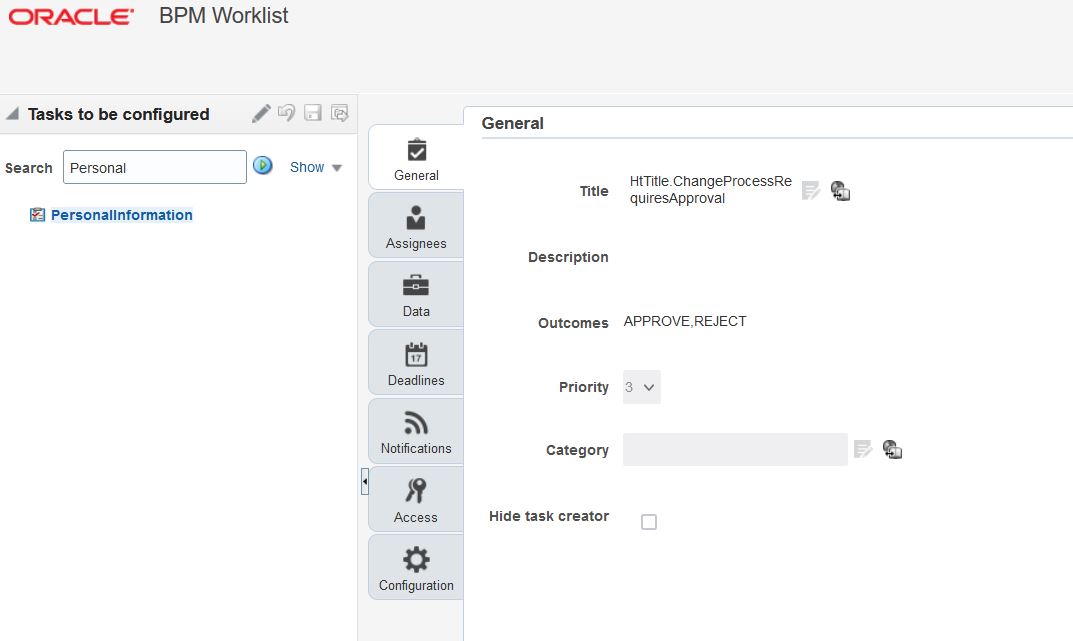1073x641 pixels.
Task: Click the revert changes icon
Action: (x=287, y=113)
